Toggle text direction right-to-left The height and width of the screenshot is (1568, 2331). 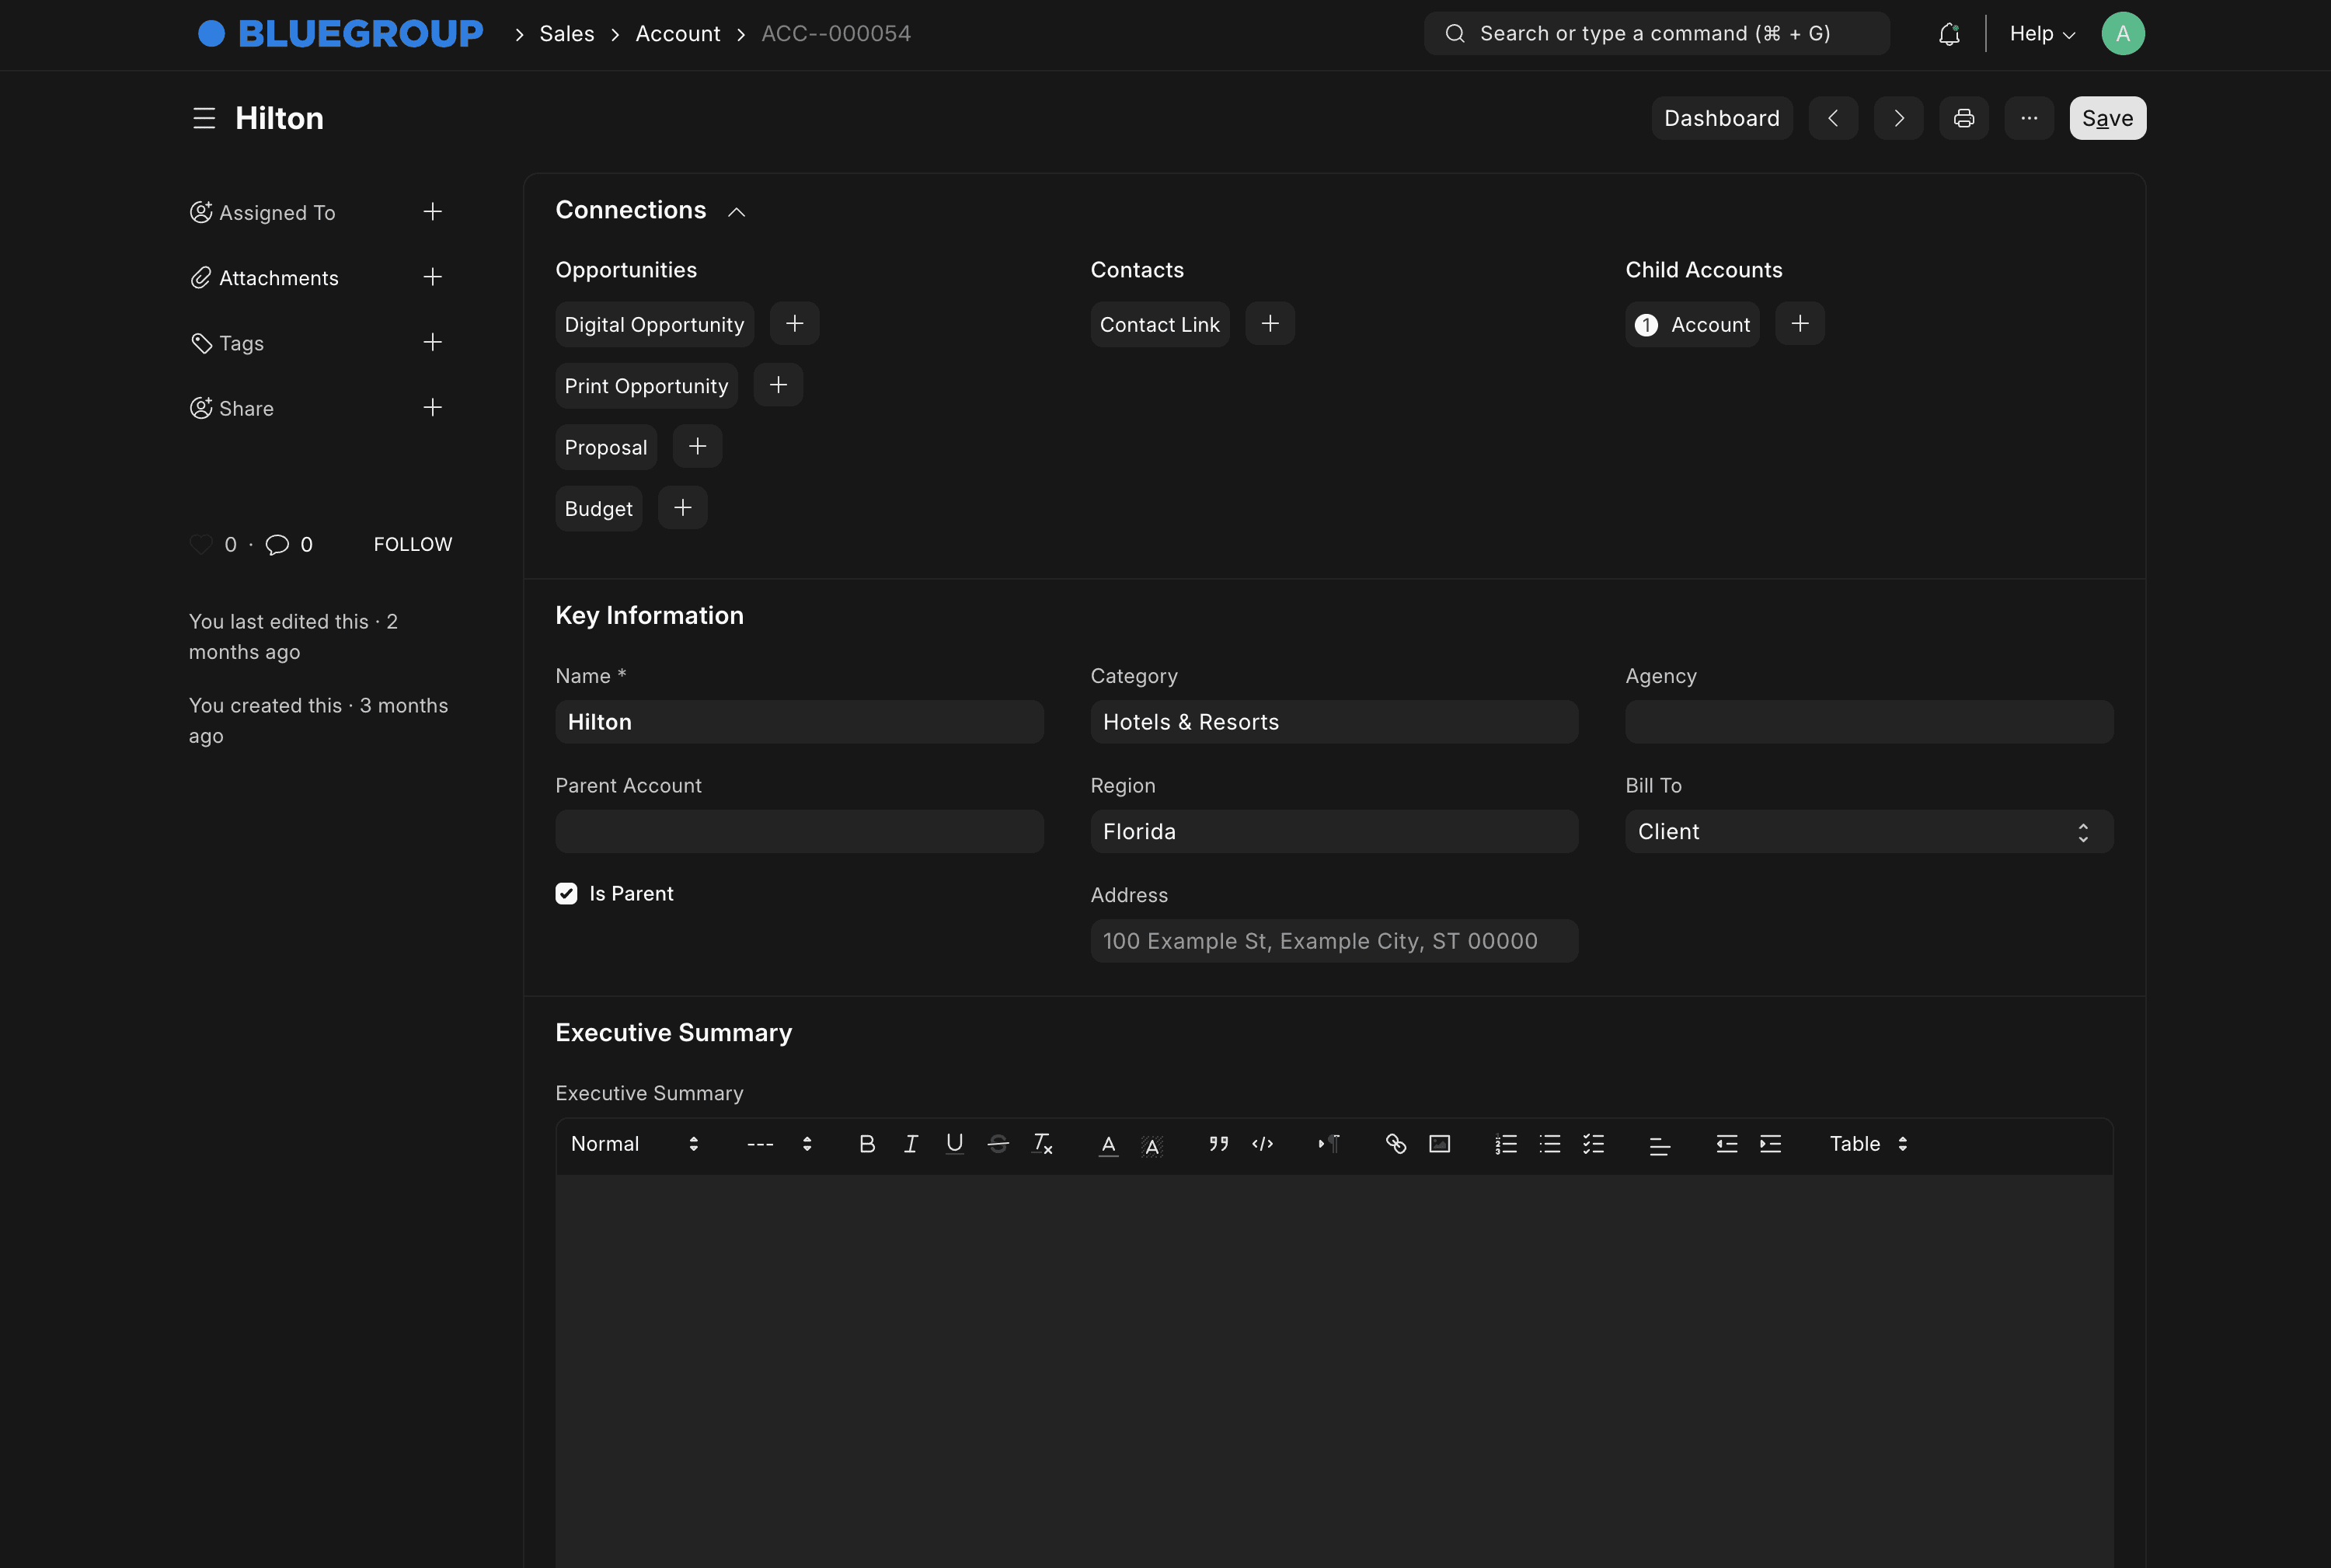coord(1329,1144)
